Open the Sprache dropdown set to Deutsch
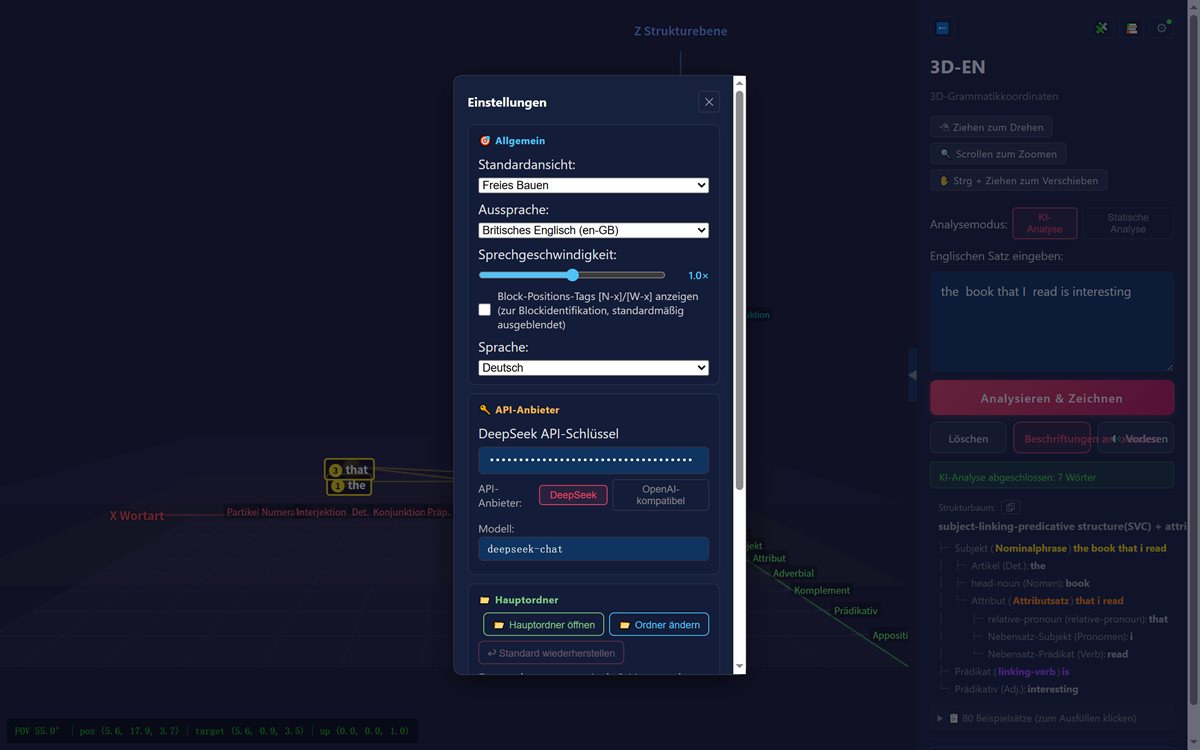 594,367
